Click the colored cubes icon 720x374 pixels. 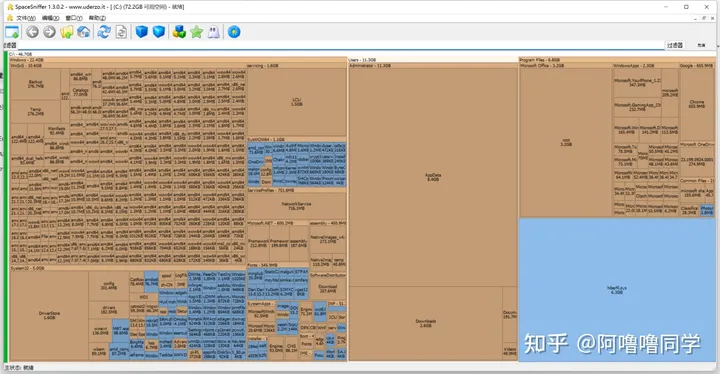coord(179,32)
